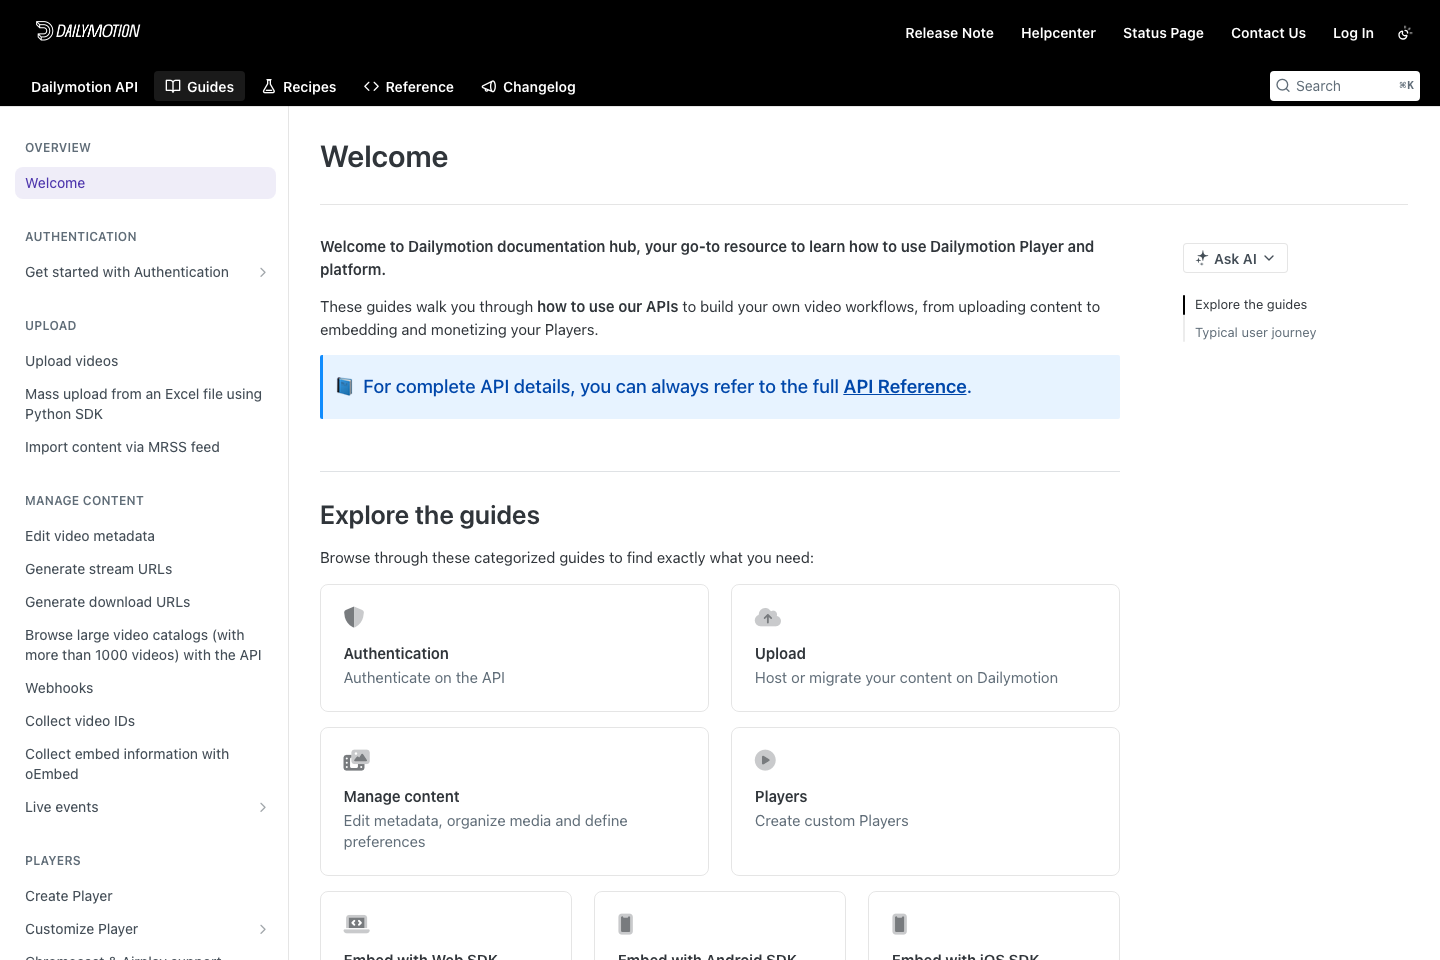Click the film icon on Manage content card

(x=356, y=760)
